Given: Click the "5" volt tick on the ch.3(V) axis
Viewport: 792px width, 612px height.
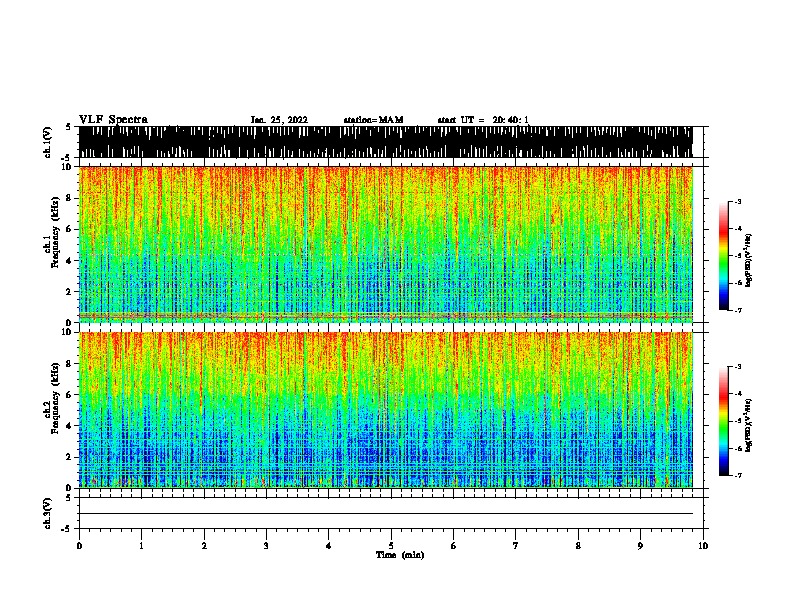Looking at the screenshot, I should pyautogui.click(x=68, y=498).
